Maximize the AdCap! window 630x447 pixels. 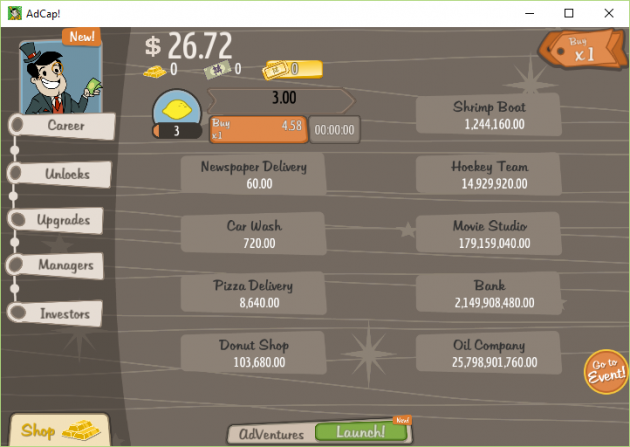[569, 13]
